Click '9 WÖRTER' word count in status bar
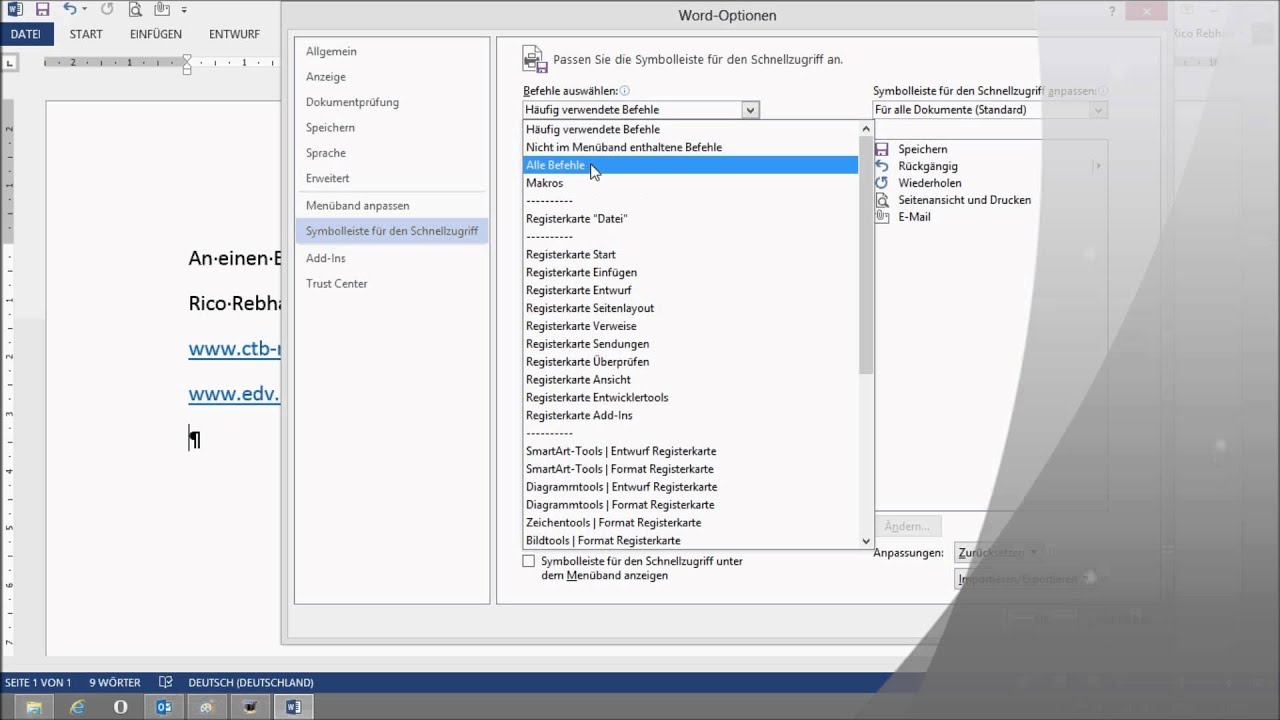Screen dimensions: 1280x720 click(115, 683)
